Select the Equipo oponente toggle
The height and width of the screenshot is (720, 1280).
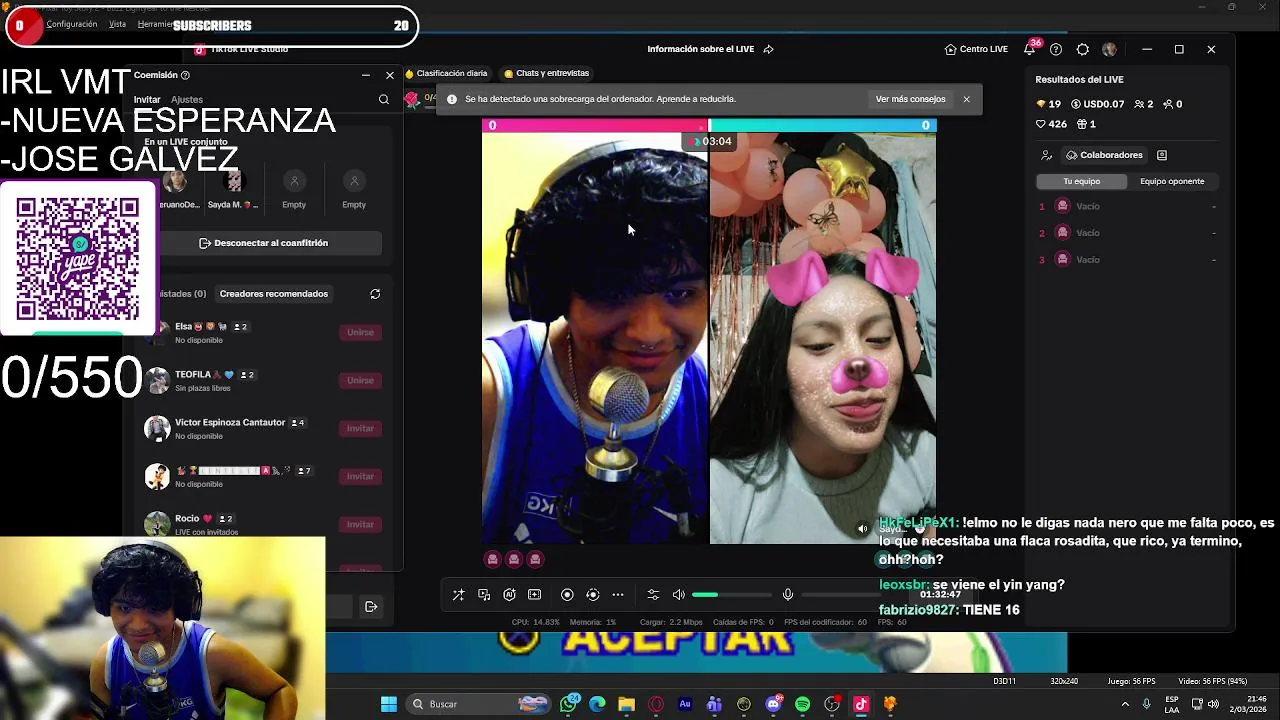tap(1172, 181)
